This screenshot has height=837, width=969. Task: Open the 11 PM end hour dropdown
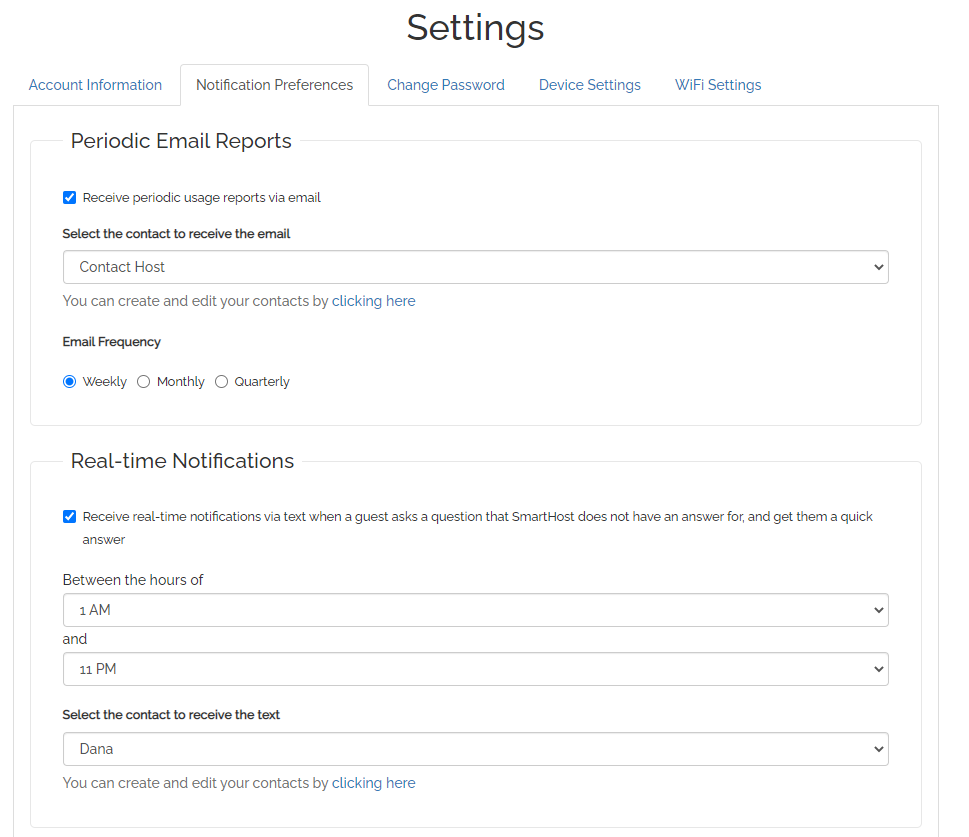click(x=476, y=669)
